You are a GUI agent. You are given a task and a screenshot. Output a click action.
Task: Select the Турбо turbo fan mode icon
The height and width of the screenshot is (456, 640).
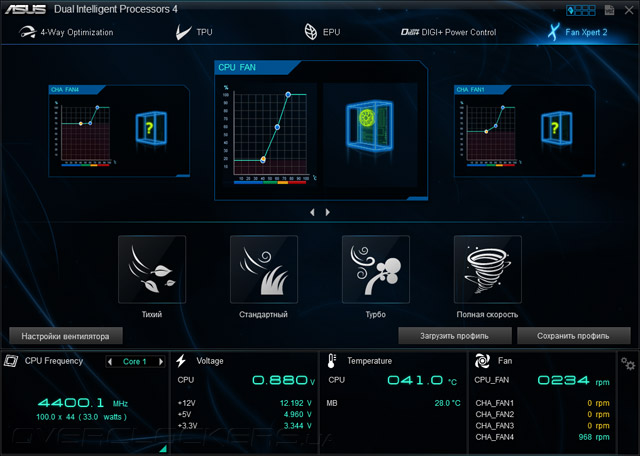coord(376,269)
